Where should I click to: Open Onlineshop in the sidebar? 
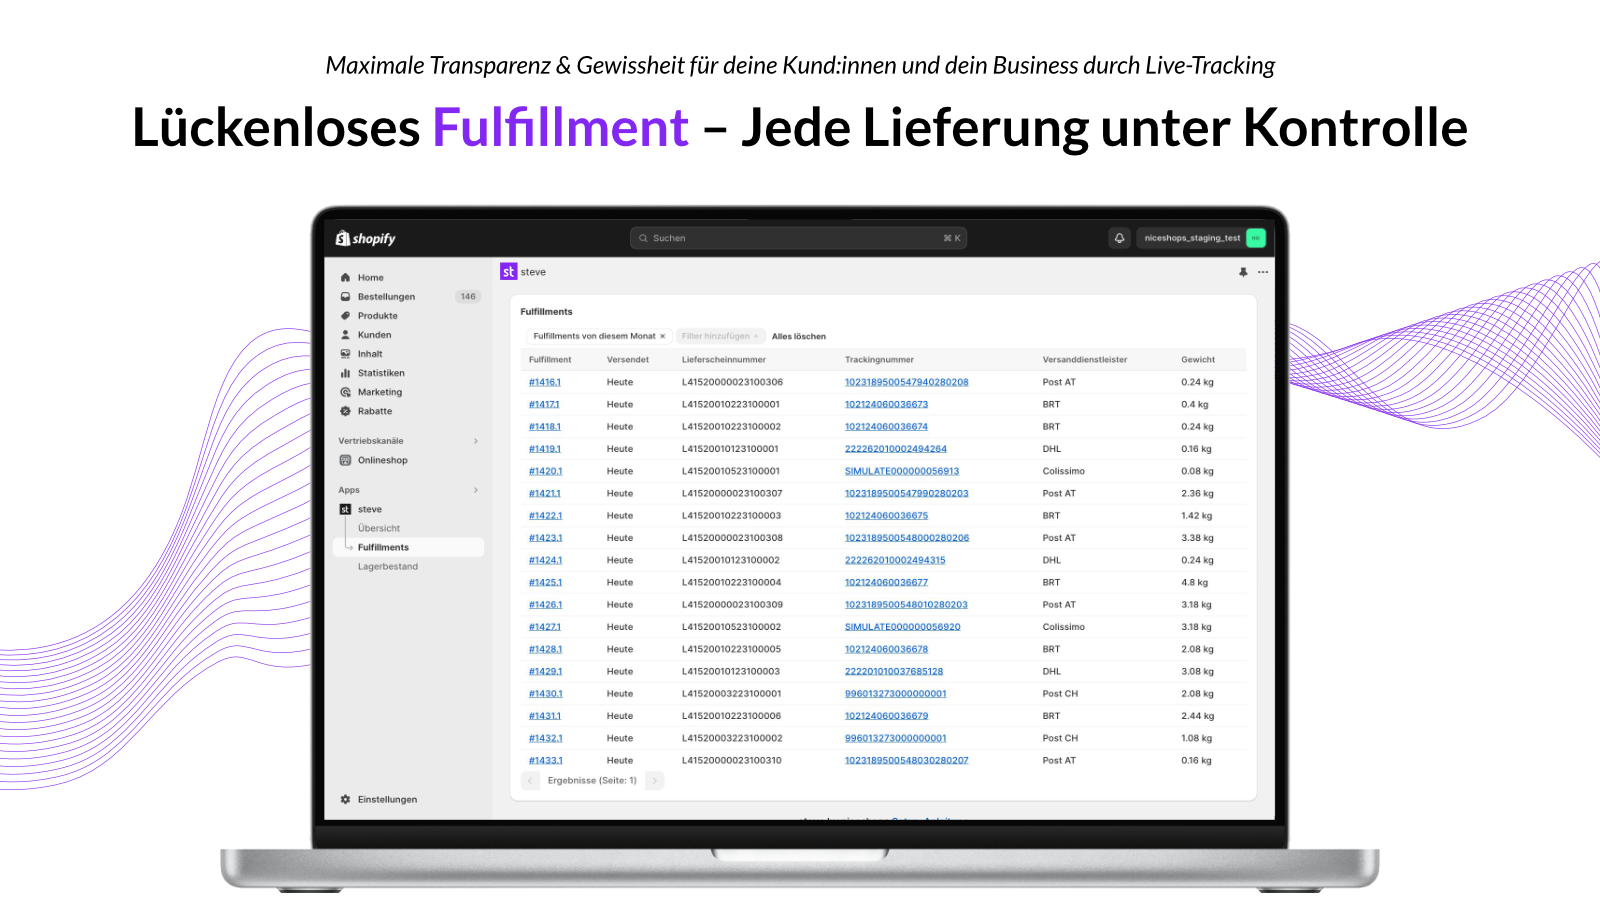tap(383, 460)
